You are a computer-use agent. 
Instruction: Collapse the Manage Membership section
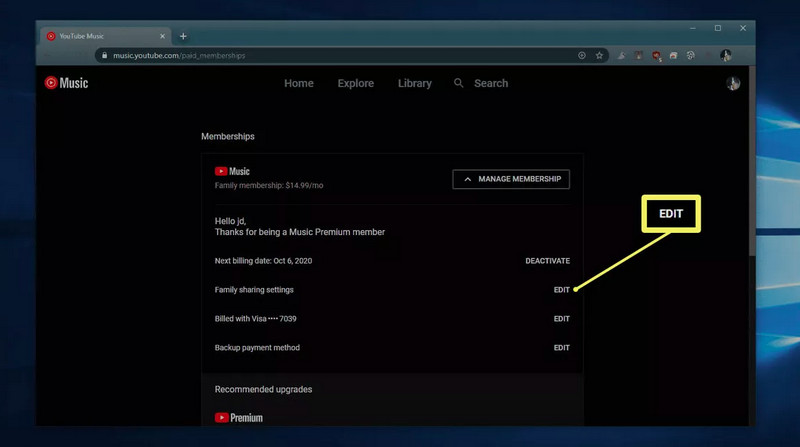pos(511,179)
